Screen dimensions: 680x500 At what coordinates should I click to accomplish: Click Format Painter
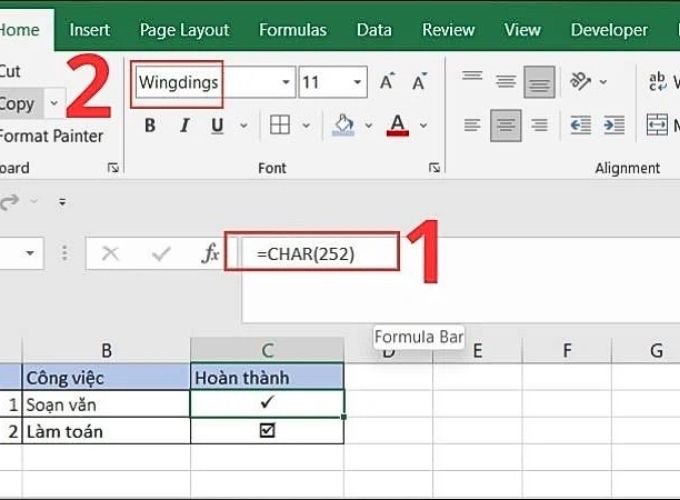click(x=51, y=136)
